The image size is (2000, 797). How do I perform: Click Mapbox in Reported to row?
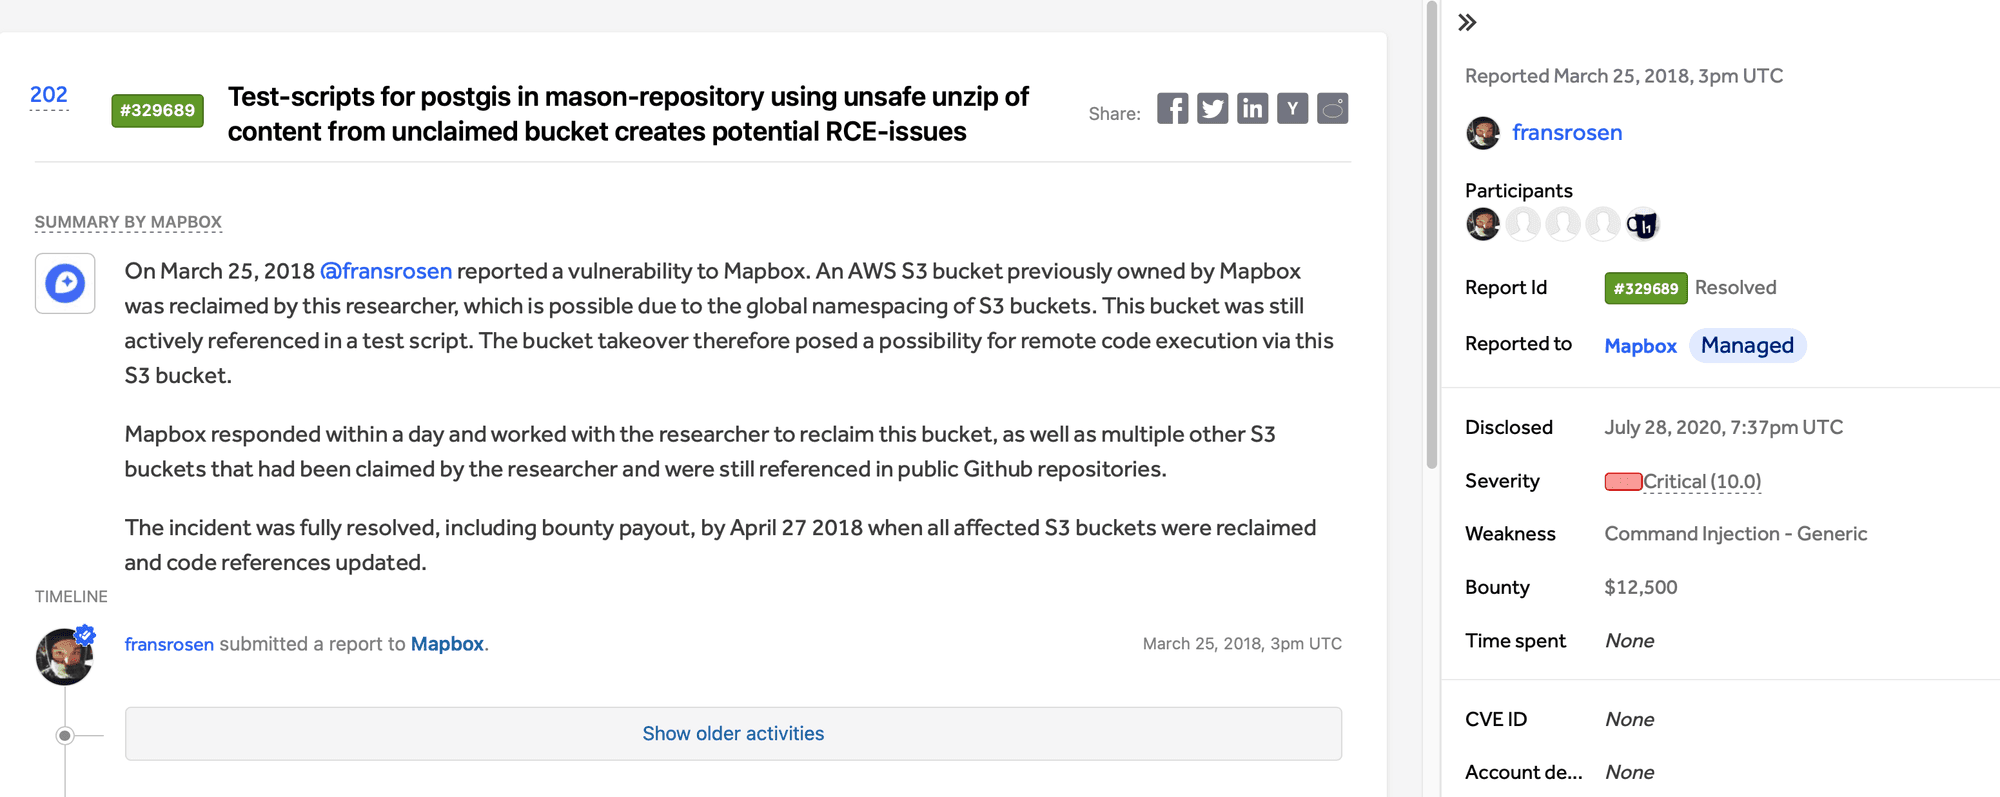pos(1640,346)
